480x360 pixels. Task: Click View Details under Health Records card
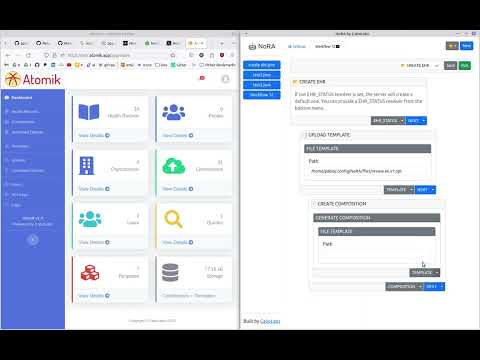tap(94, 135)
